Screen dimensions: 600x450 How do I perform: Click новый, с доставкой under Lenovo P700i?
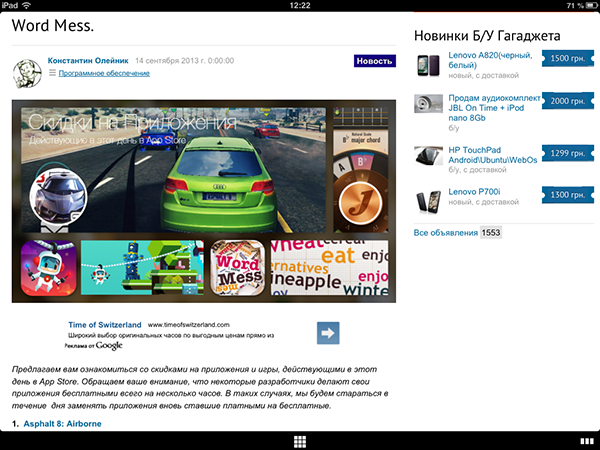pyautogui.click(x=483, y=202)
